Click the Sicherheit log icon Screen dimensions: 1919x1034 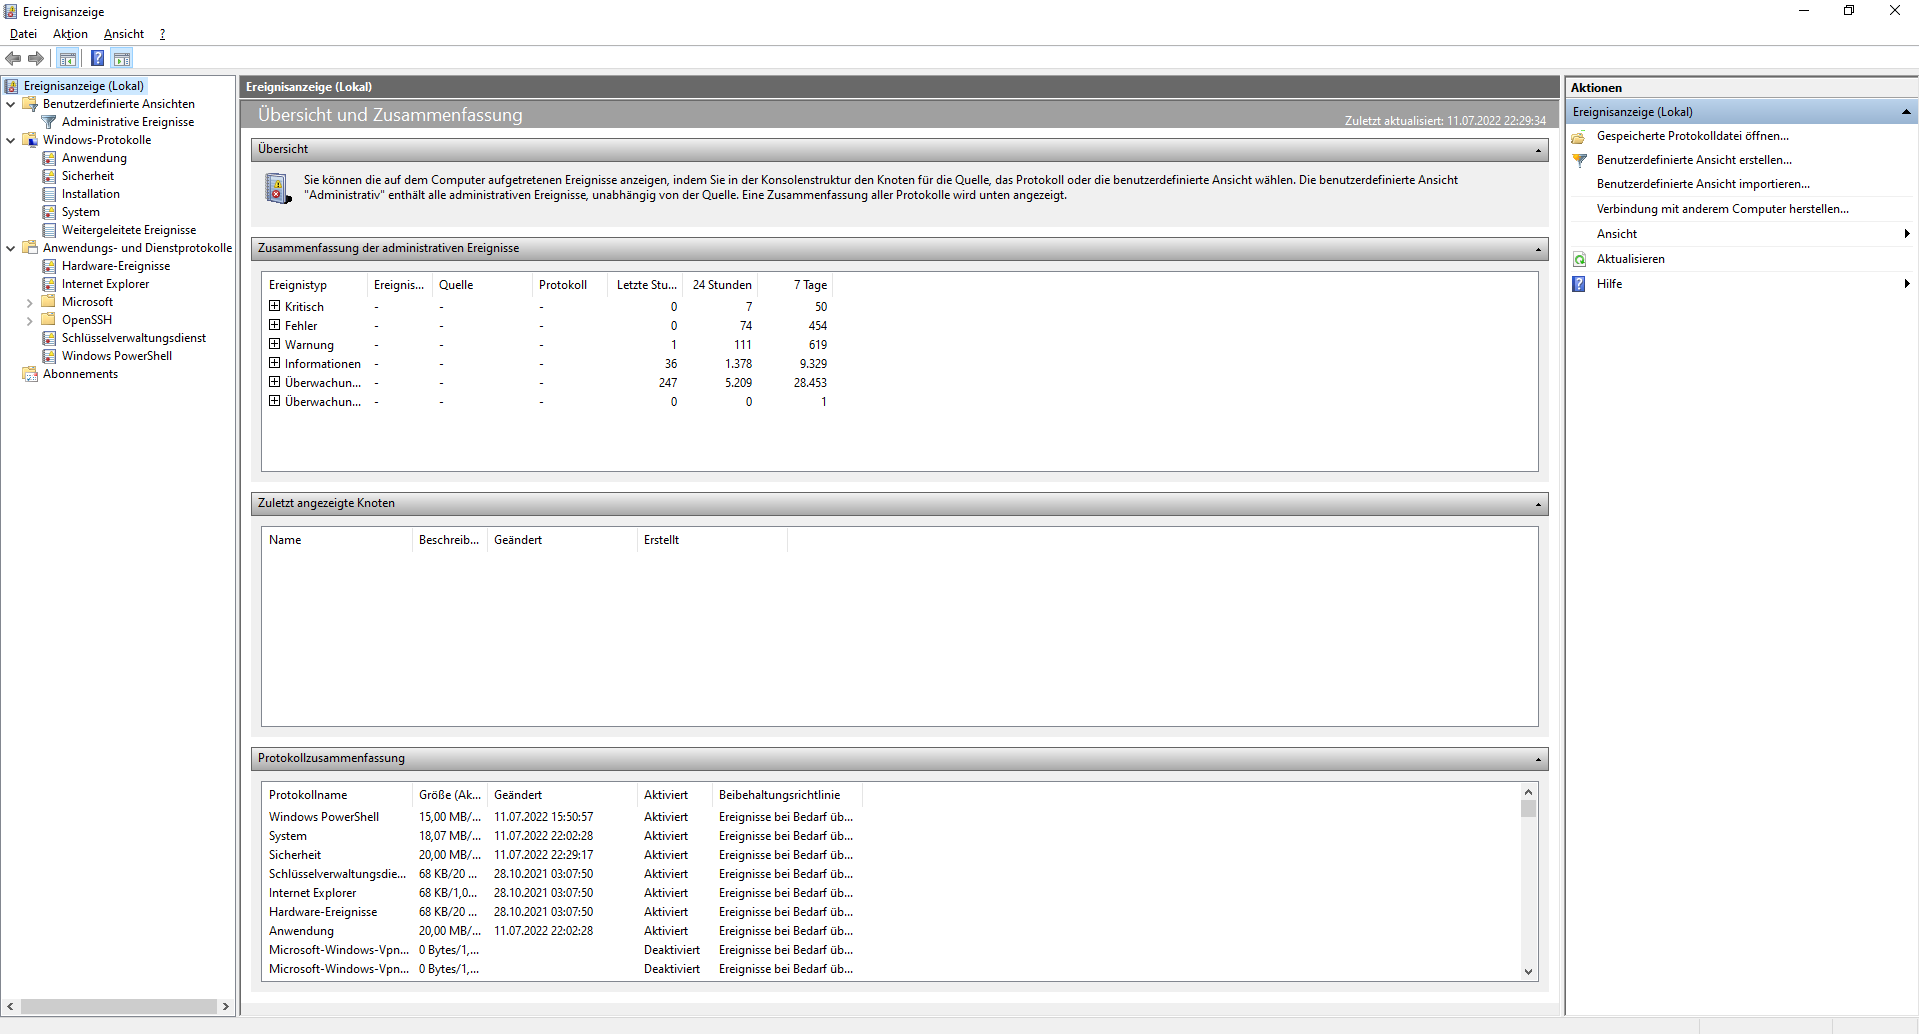point(49,176)
